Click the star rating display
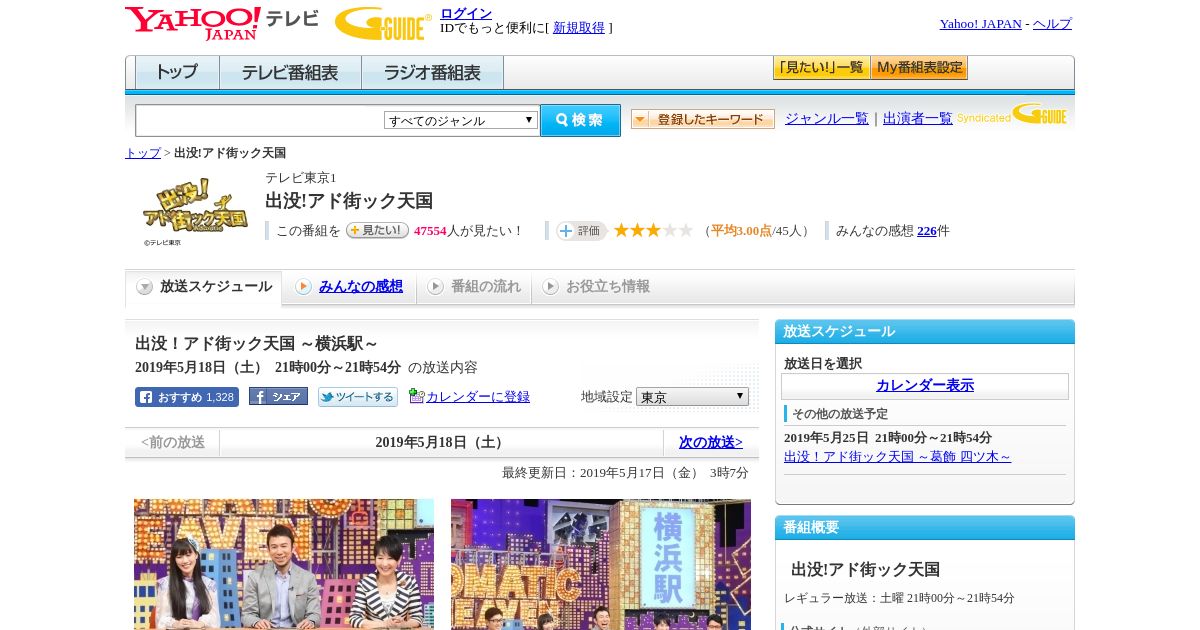Viewport: 1200px width, 630px height. [x=653, y=231]
